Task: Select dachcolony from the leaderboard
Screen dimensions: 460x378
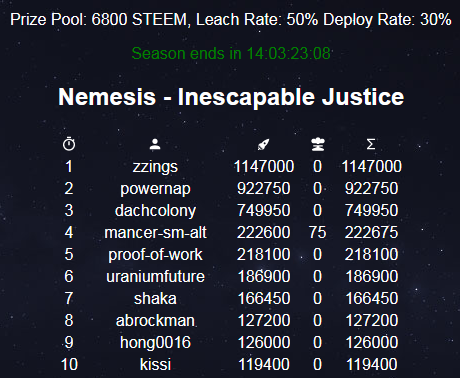Action: click(x=155, y=211)
